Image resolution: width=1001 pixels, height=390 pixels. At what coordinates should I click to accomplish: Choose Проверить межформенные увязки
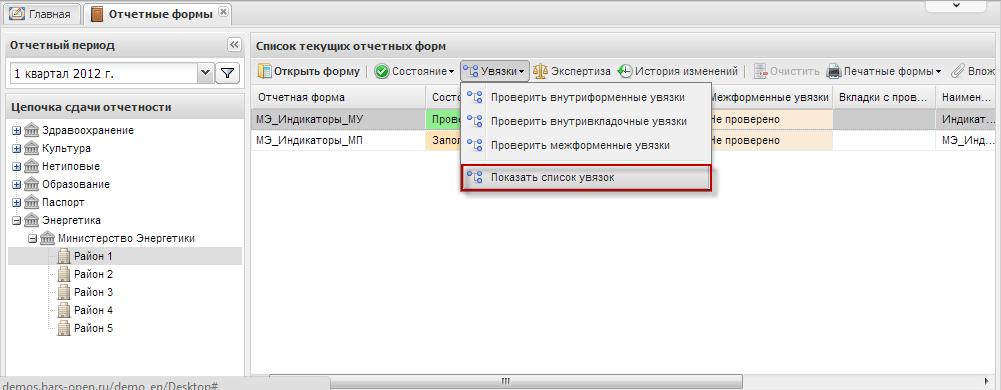click(x=585, y=146)
